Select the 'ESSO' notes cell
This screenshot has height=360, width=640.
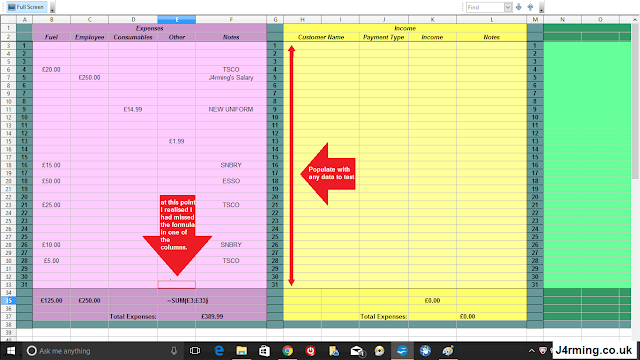tap(231, 181)
